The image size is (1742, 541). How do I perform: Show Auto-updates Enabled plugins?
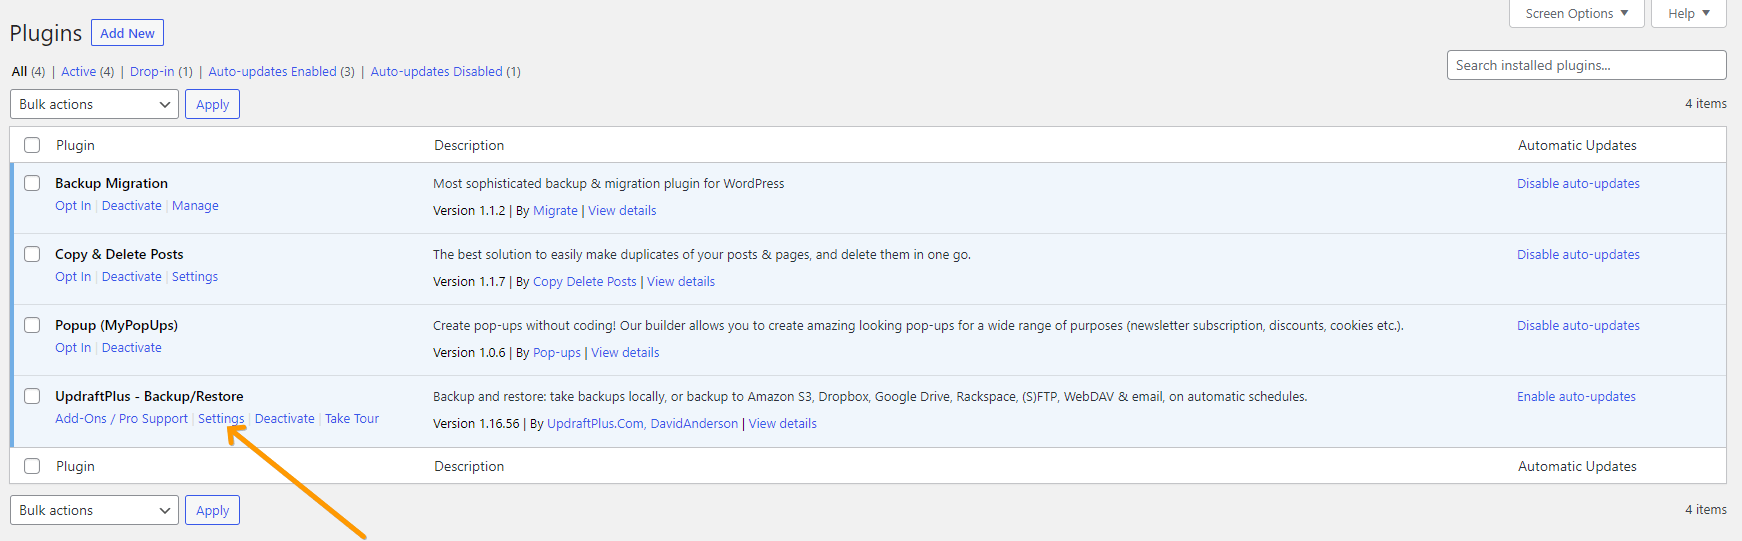272,71
